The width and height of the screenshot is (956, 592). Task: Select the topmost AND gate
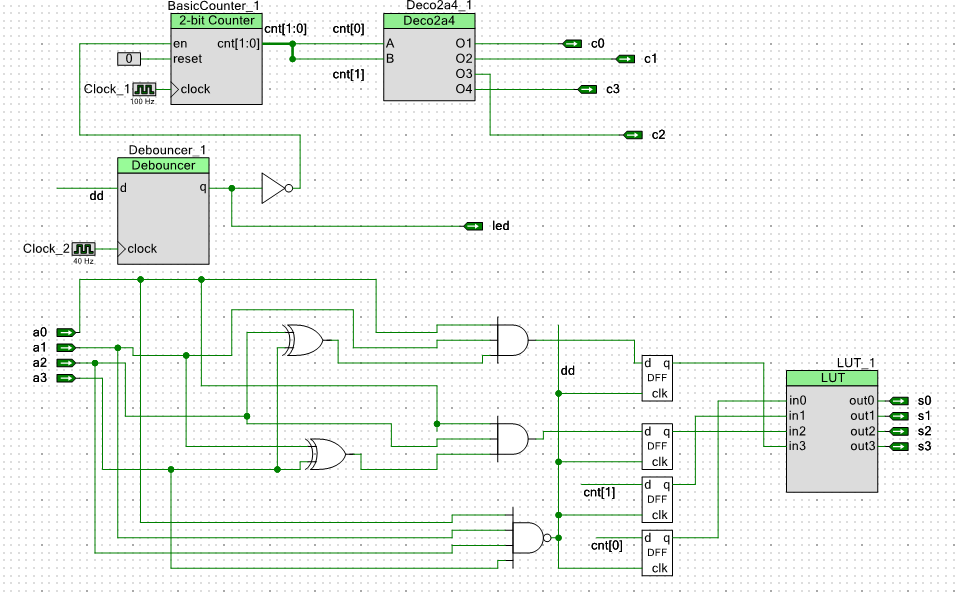(511, 340)
